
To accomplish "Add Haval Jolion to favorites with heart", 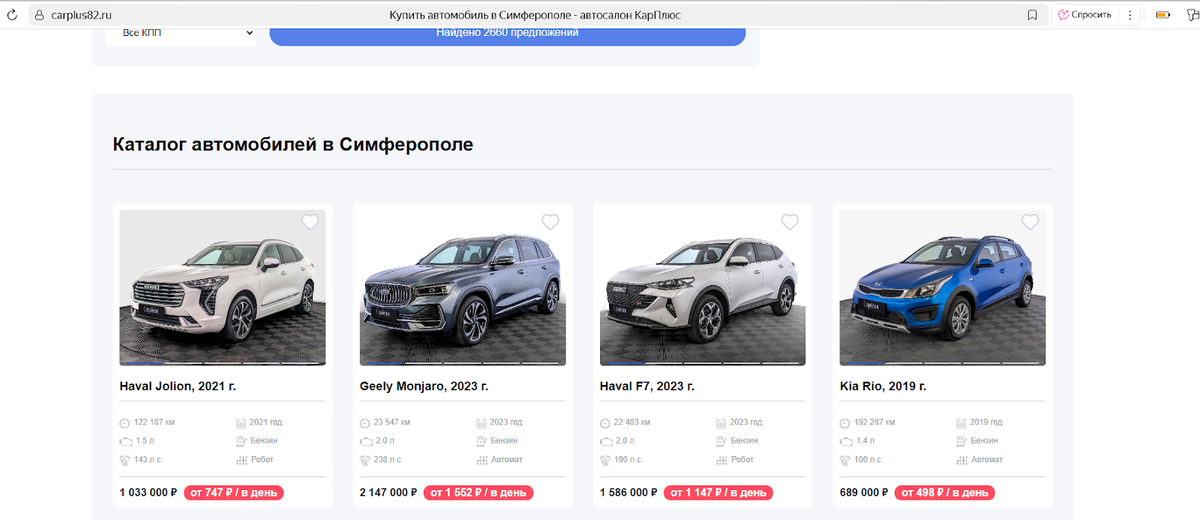I will (x=310, y=222).
